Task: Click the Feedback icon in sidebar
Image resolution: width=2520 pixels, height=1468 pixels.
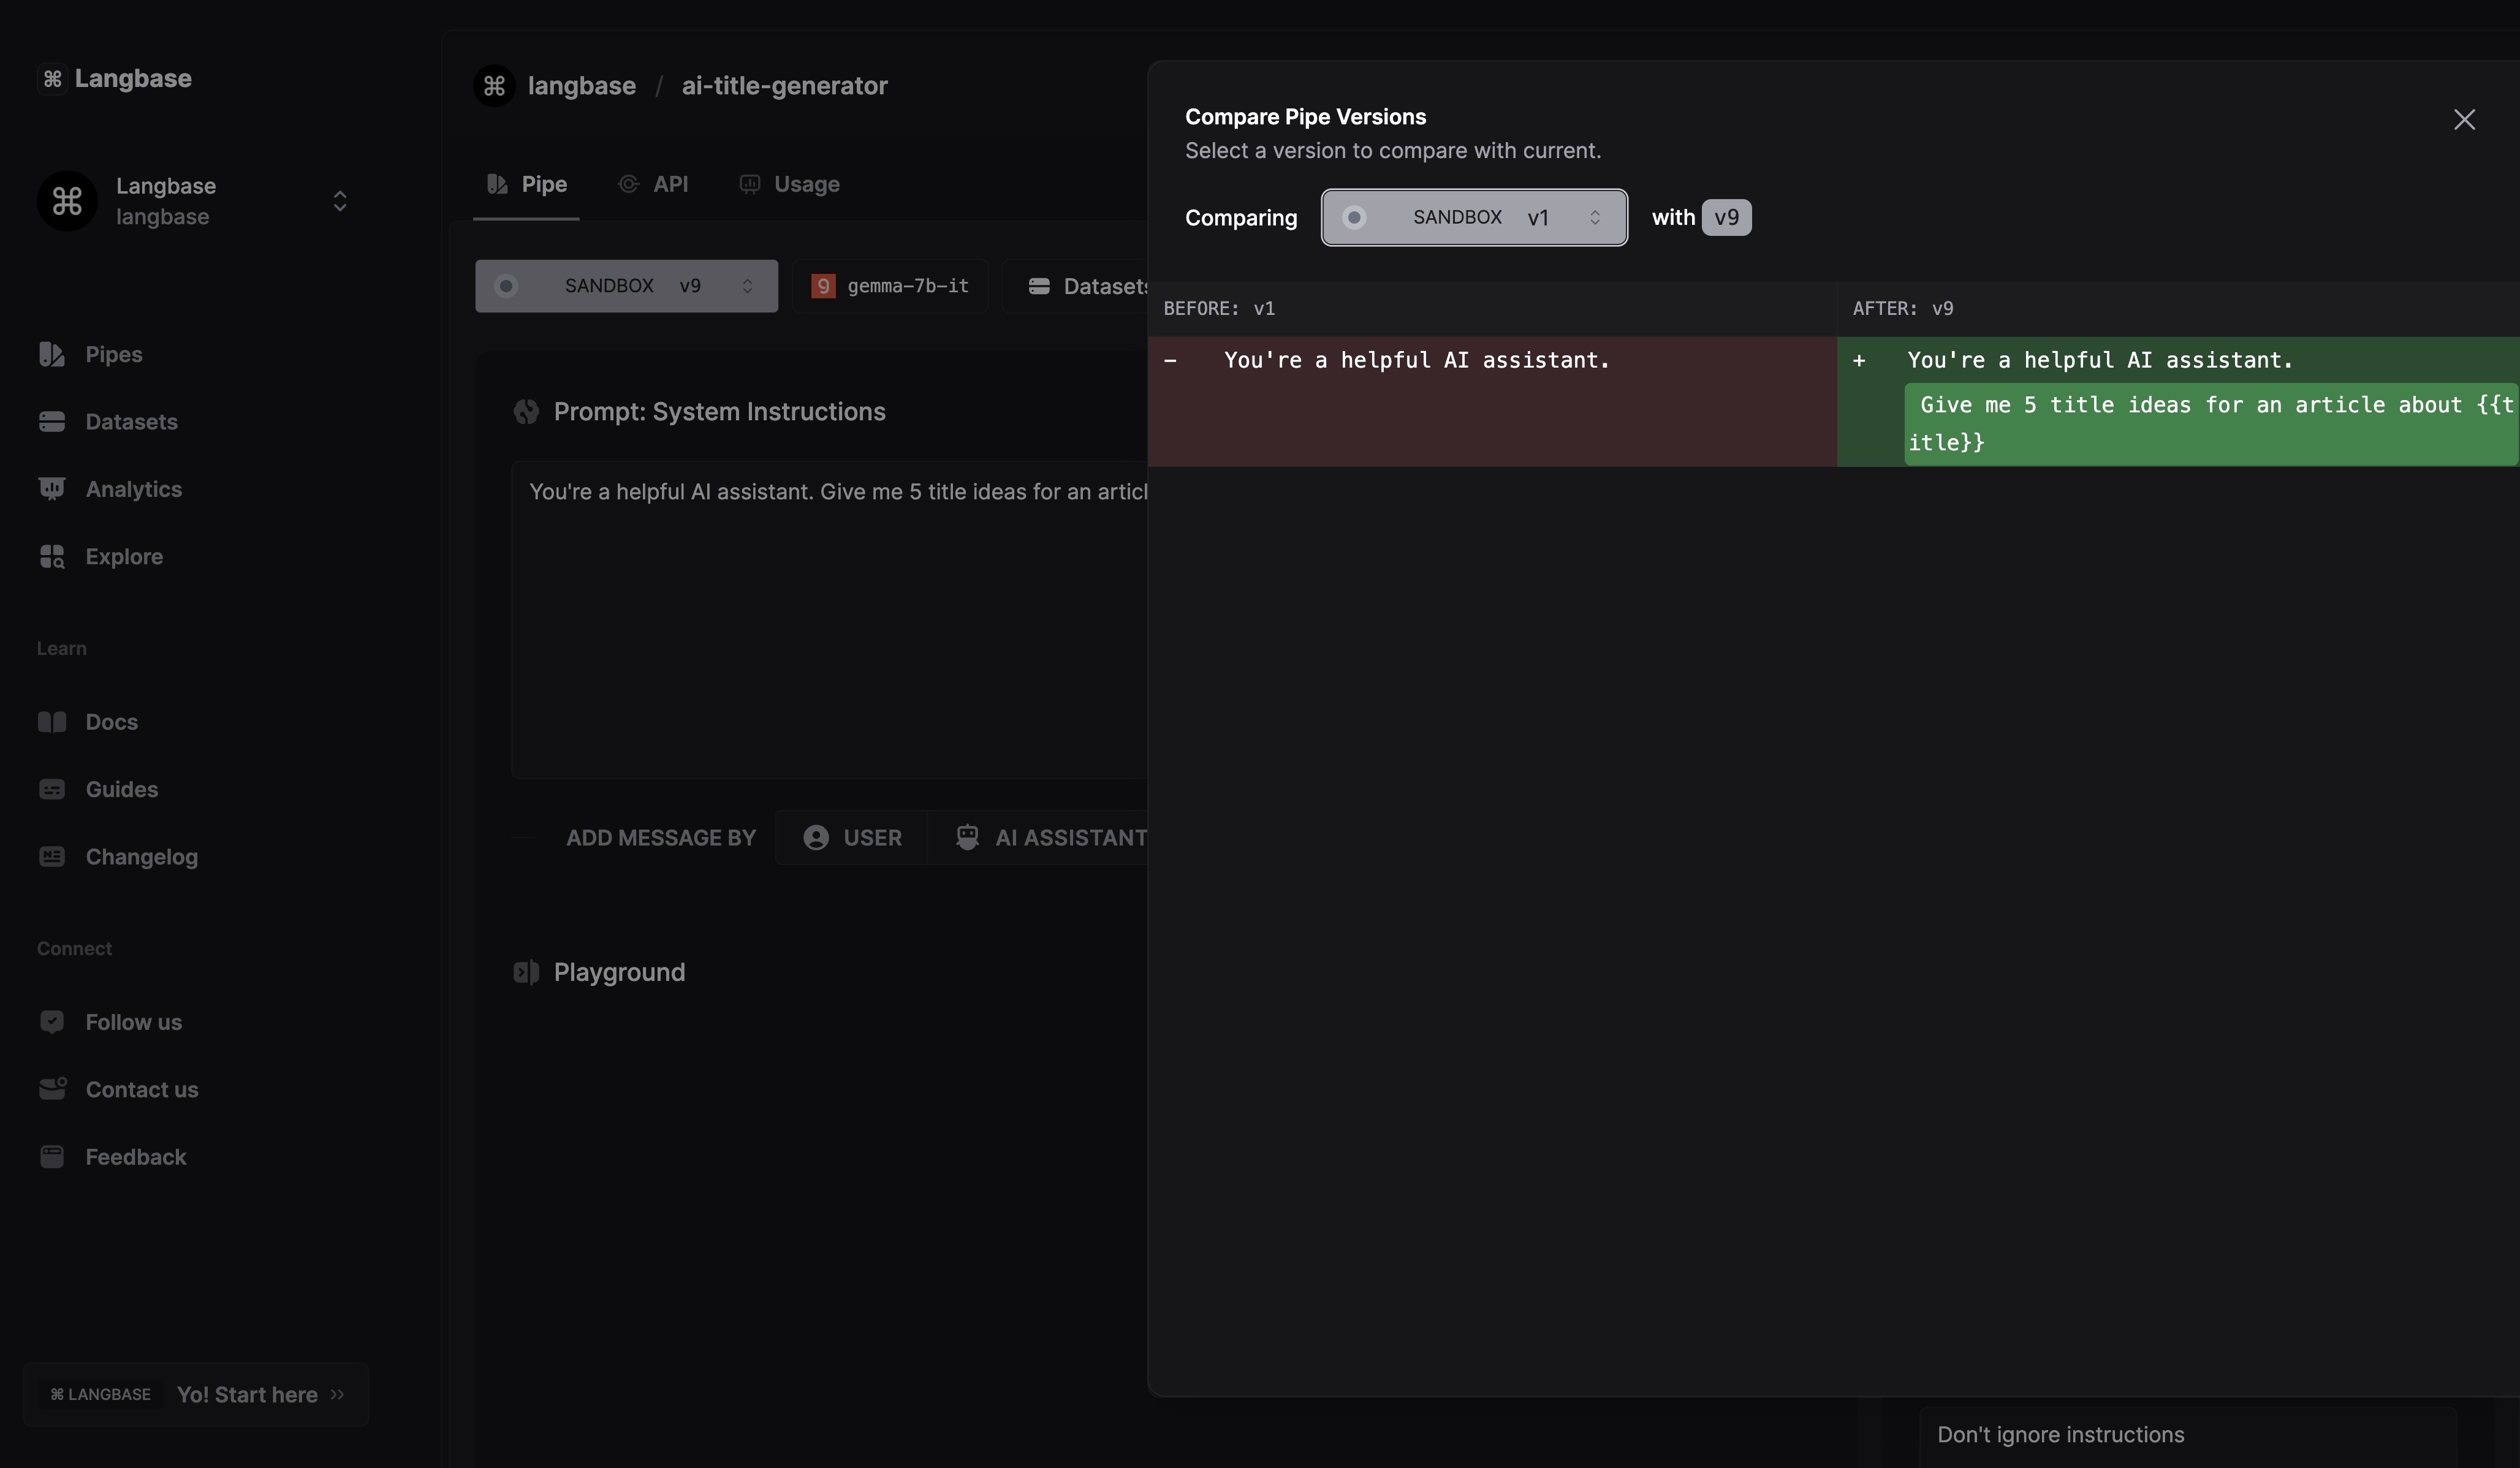Action: click(51, 1157)
